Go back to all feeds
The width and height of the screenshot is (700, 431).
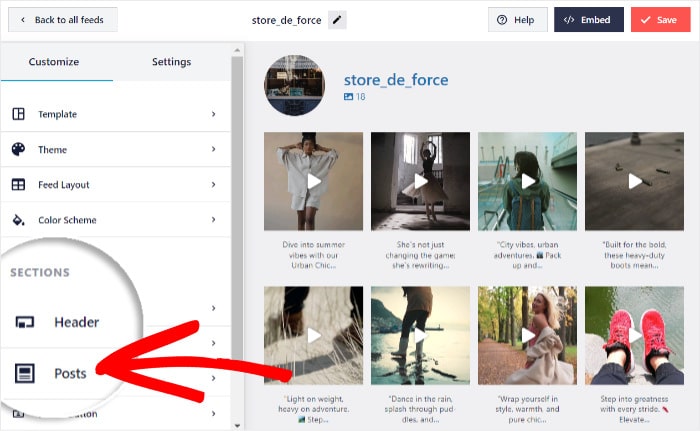click(63, 20)
